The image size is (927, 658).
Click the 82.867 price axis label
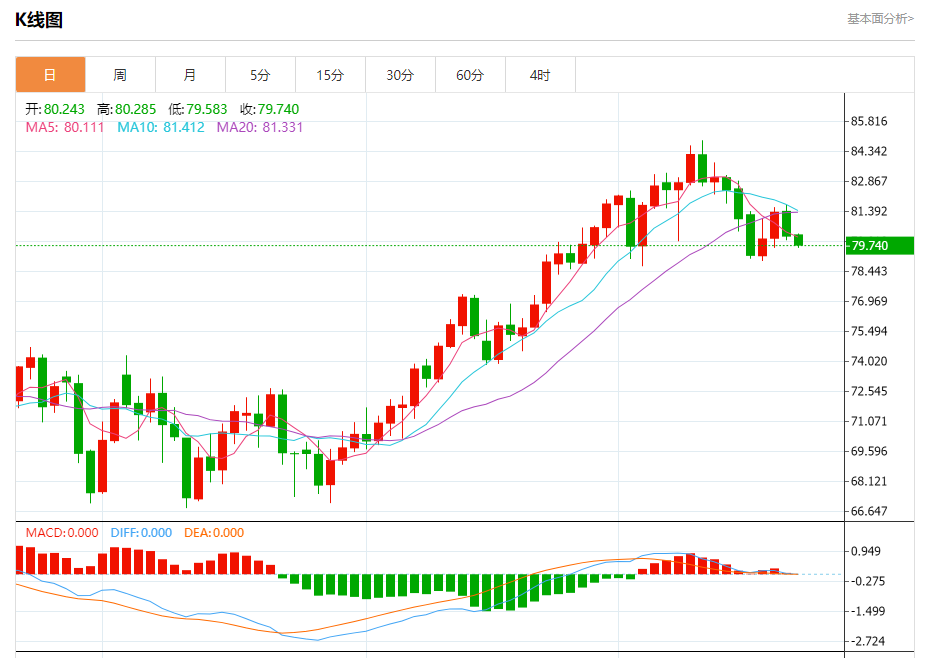click(x=869, y=181)
